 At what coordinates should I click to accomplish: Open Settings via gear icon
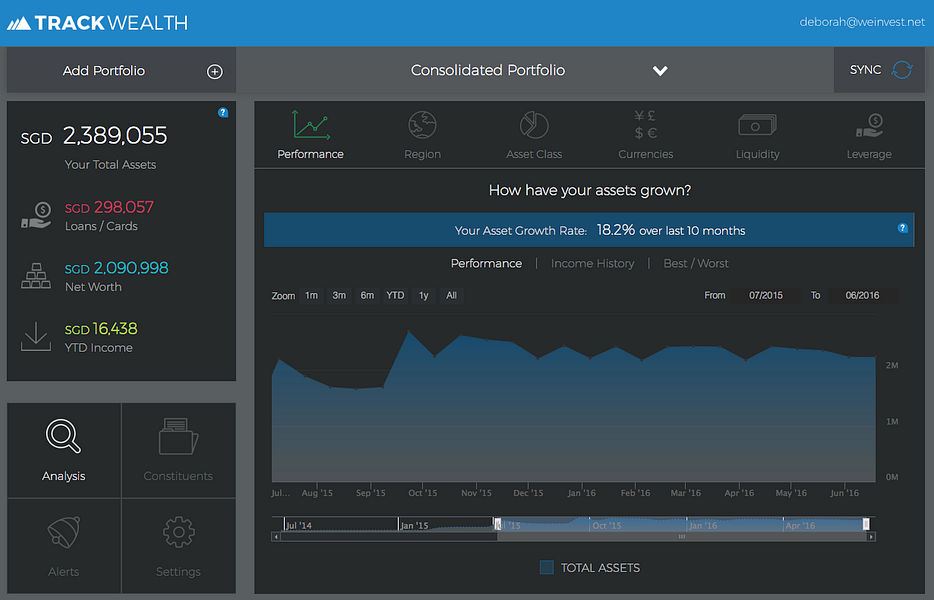[178, 532]
